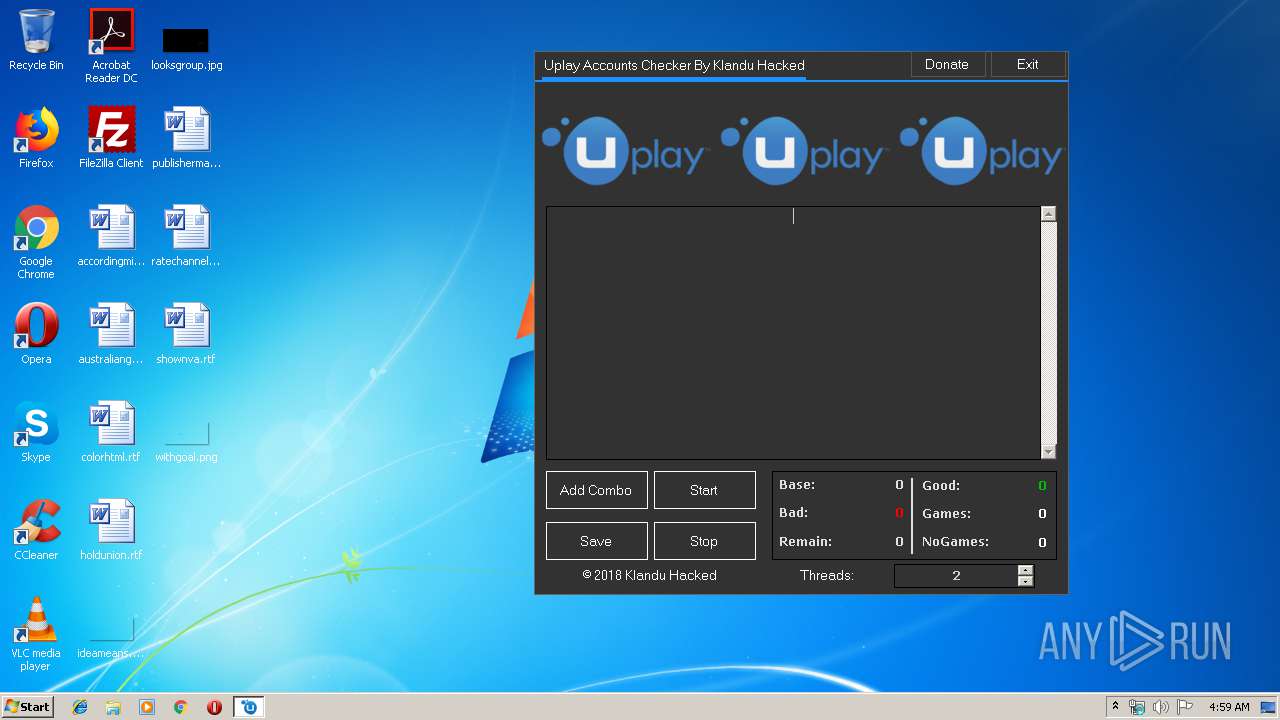Click the Uplay Accounts Checker title
The width and height of the screenshot is (1280, 720).
coord(674,65)
